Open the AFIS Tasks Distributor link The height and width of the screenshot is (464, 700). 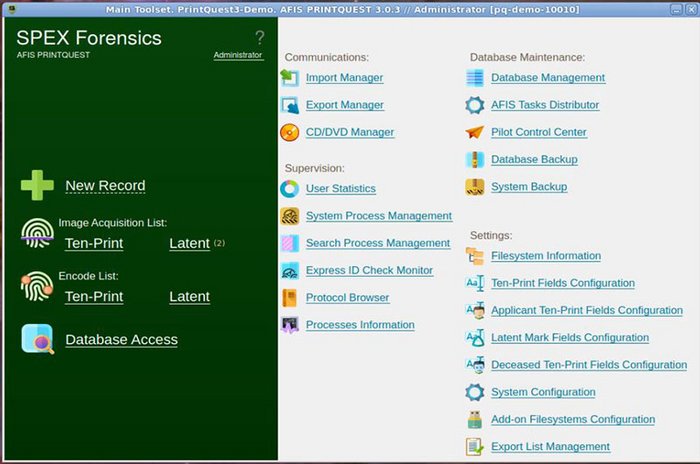click(x=545, y=105)
